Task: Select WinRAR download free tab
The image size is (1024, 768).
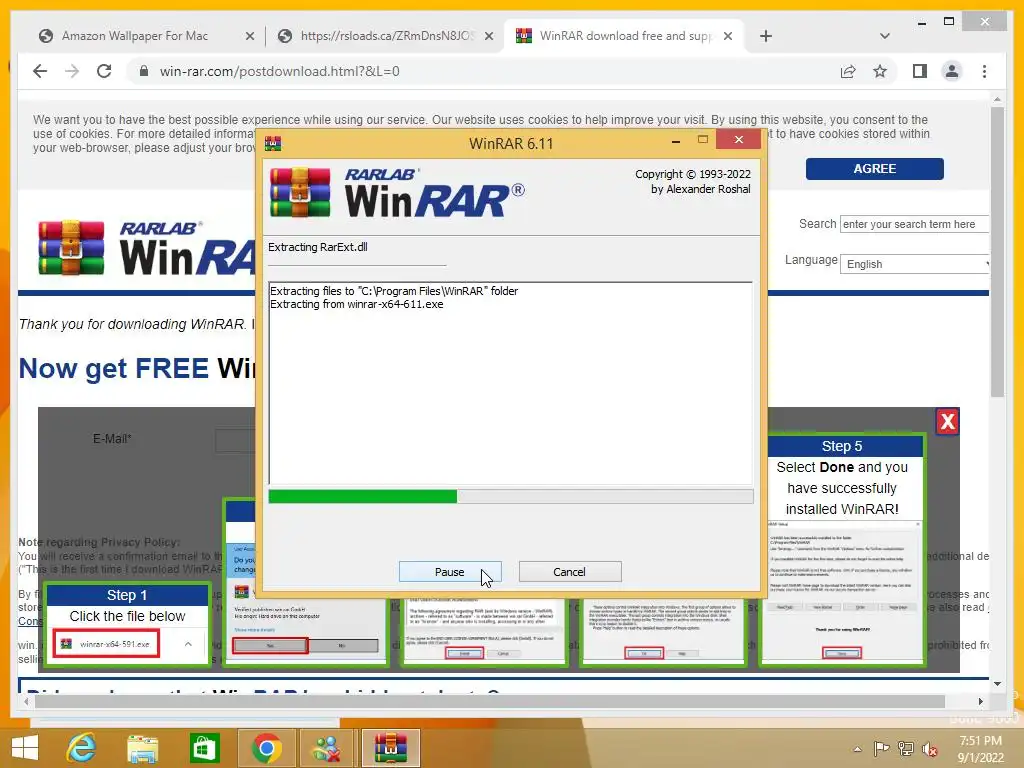Action: 624,36
